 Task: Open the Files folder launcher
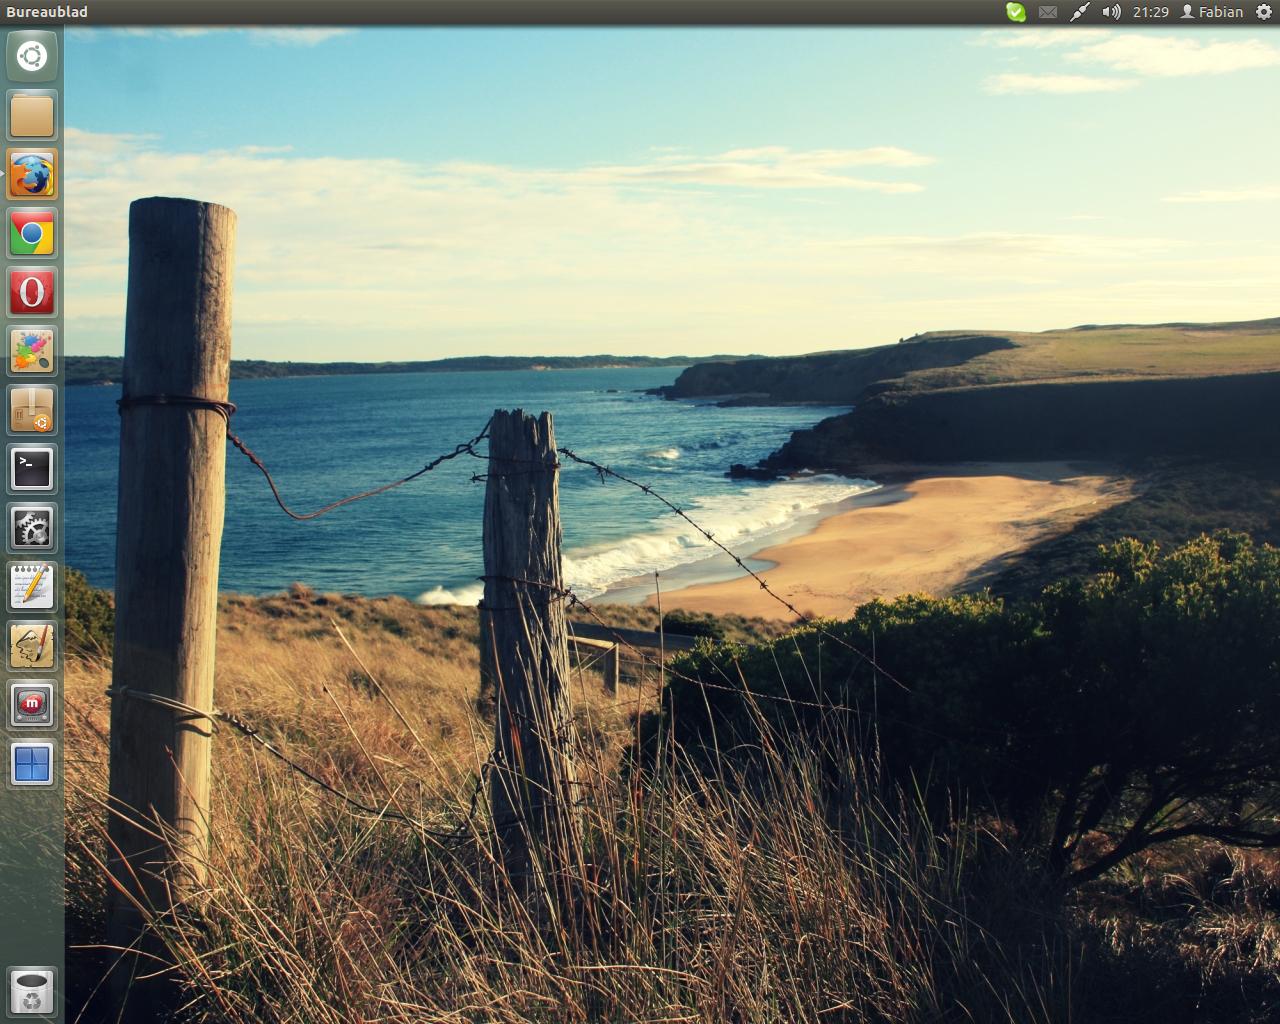click(32, 115)
